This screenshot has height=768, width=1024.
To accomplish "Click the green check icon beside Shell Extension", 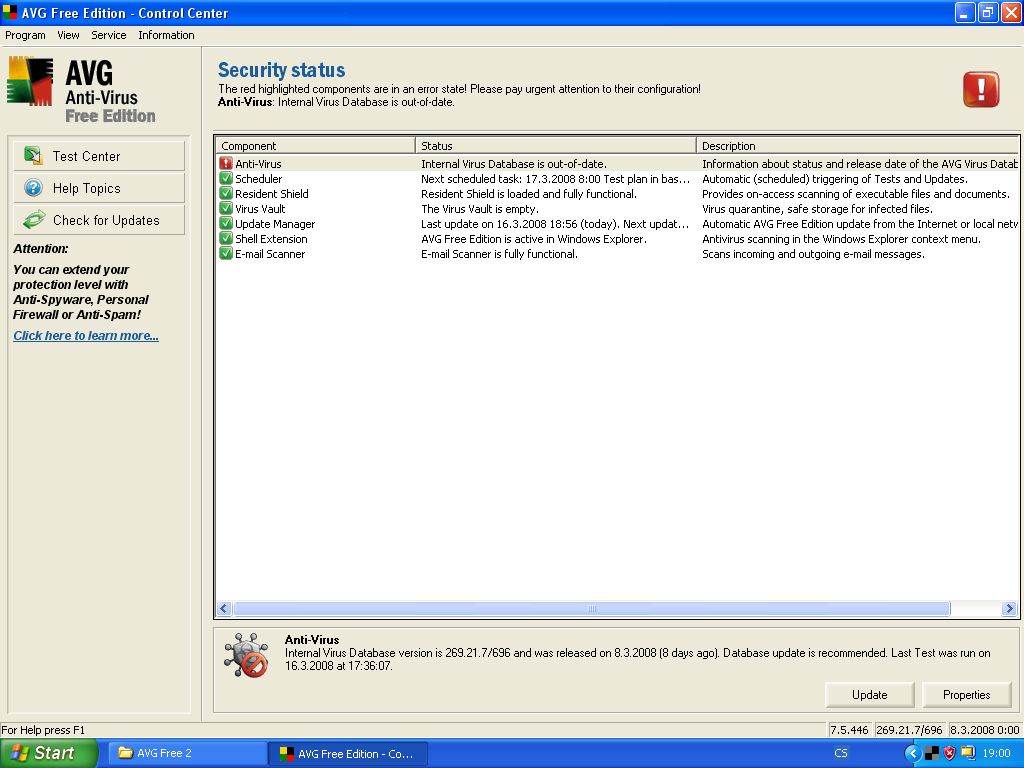I will point(226,238).
